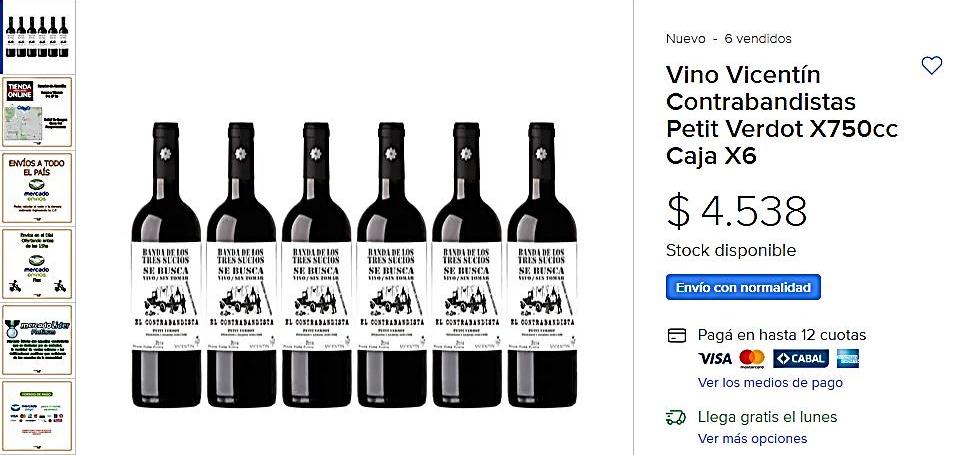Click the credit card payment icon
The width and height of the screenshot is (963, 455).
tap(677, 335)
